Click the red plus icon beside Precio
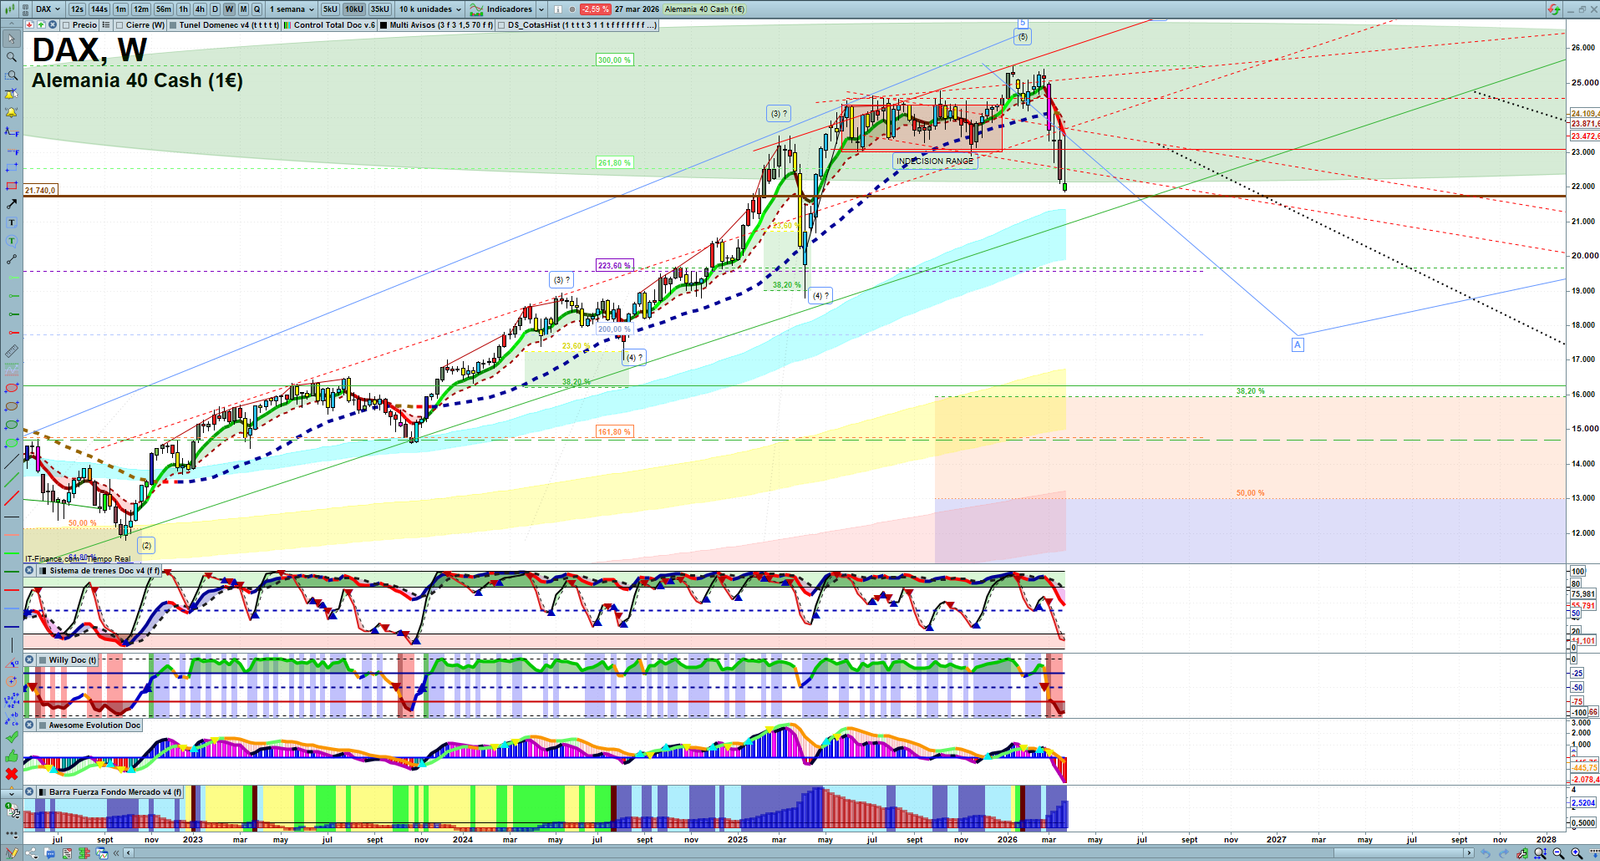Image resolution: width=1600 pixels, height=861 pixels. [x=29, y=25]
